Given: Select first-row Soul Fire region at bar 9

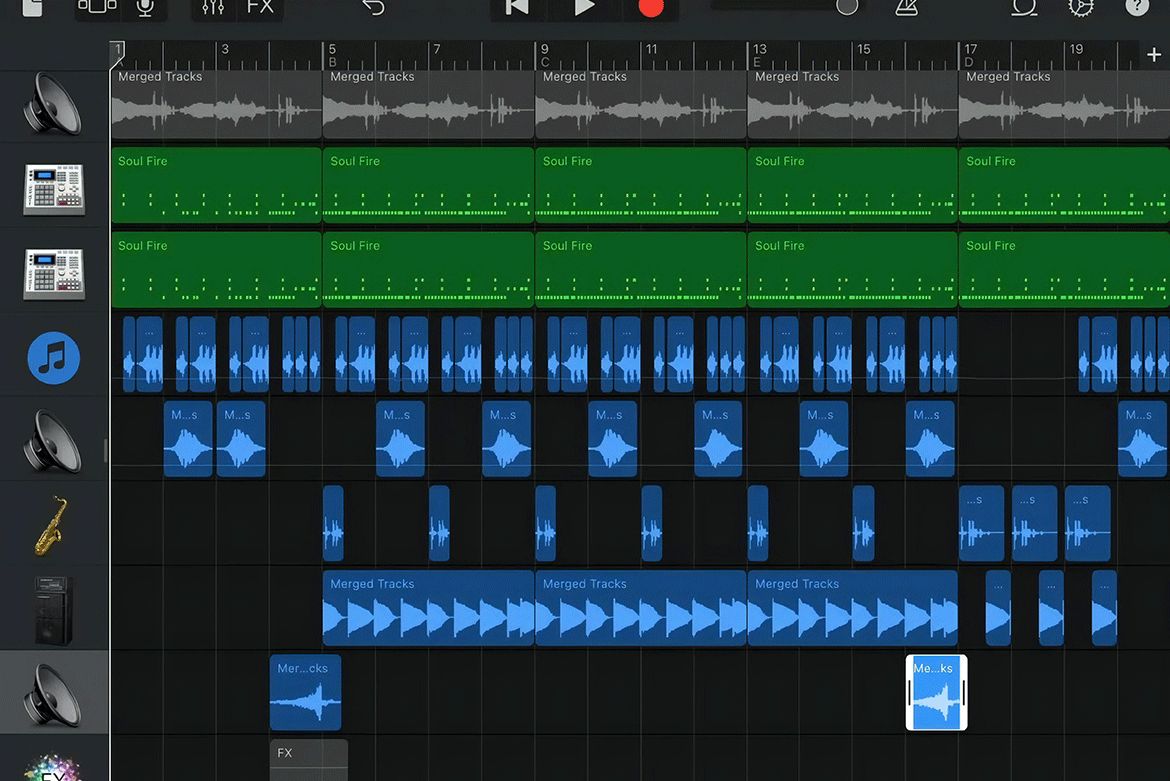Looking at the screenshot, I should point(641,185).
